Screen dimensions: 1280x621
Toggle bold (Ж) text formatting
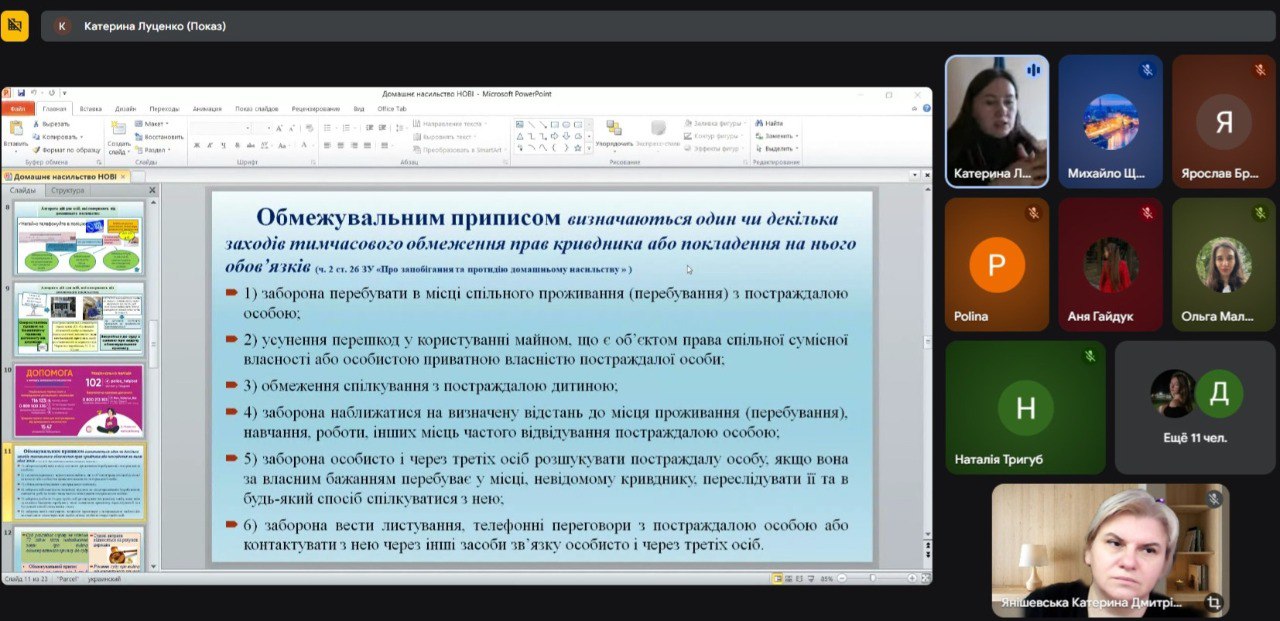(197, 146)
